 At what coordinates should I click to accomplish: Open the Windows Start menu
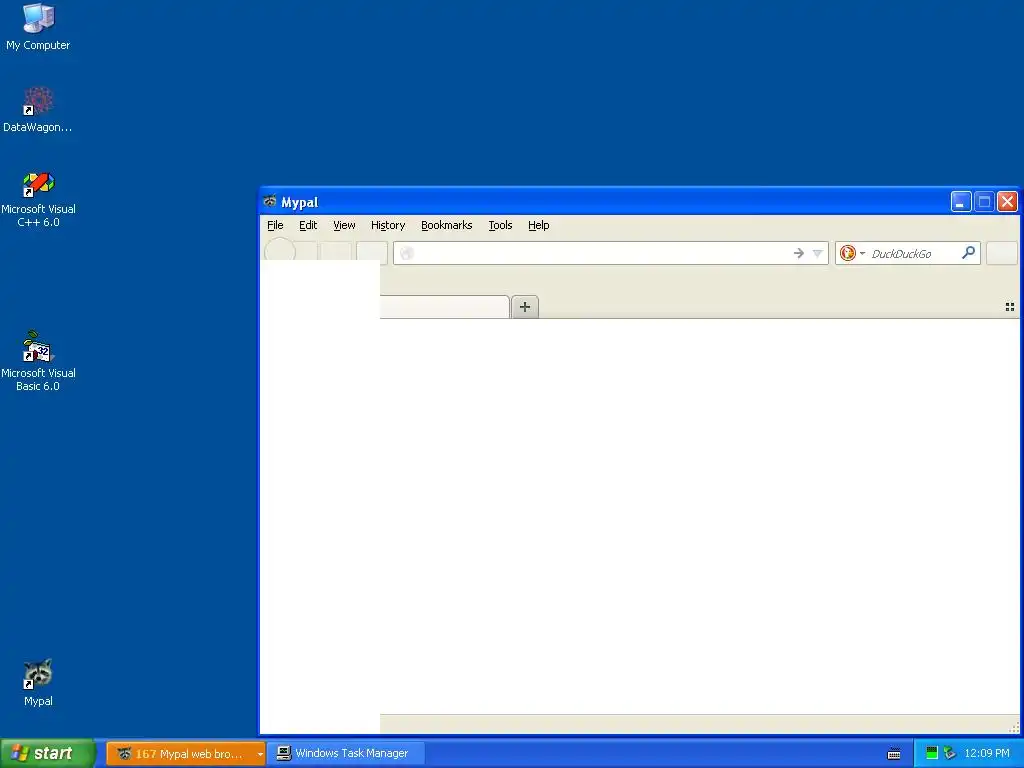click(47, 753)
